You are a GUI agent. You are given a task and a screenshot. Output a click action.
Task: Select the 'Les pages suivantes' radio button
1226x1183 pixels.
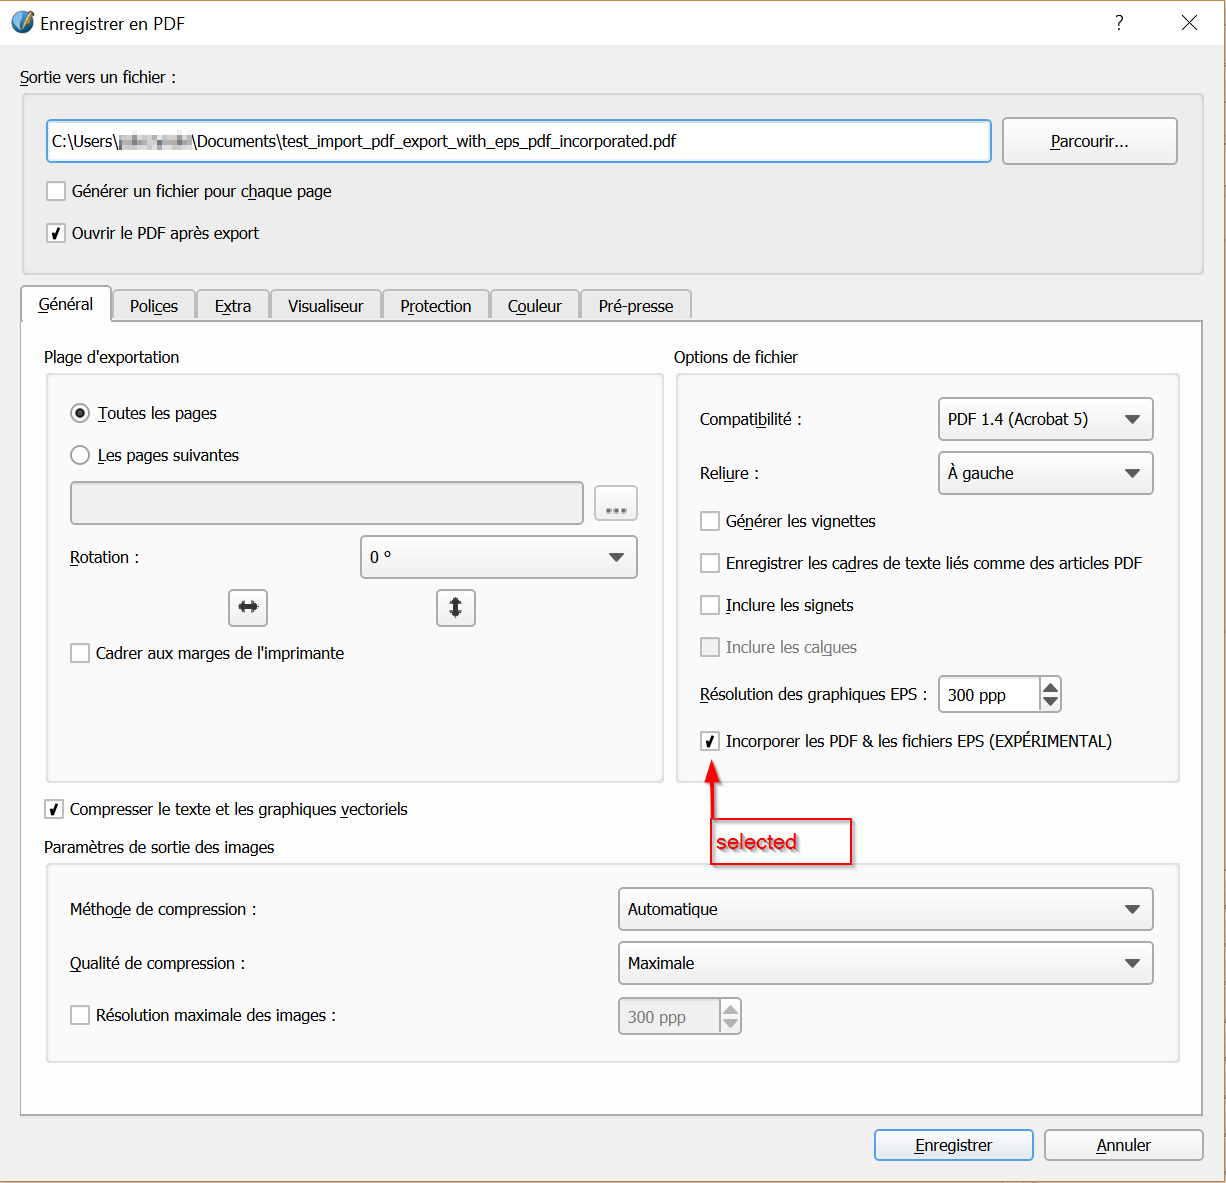pos(80,455)
